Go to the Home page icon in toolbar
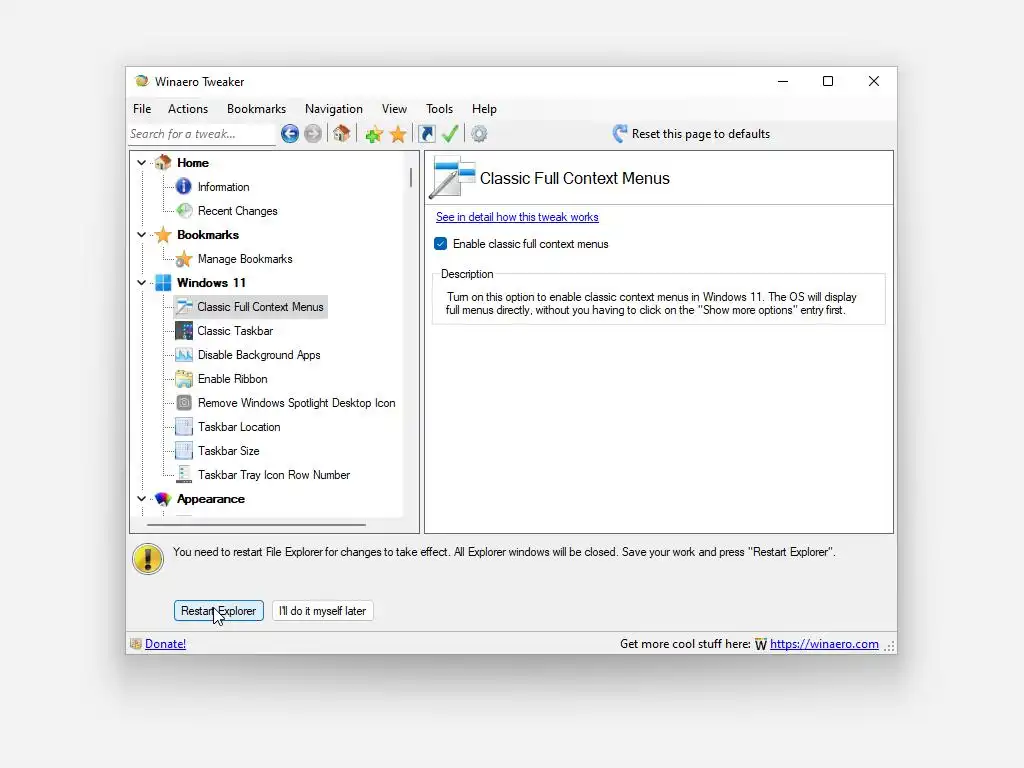 342,134
